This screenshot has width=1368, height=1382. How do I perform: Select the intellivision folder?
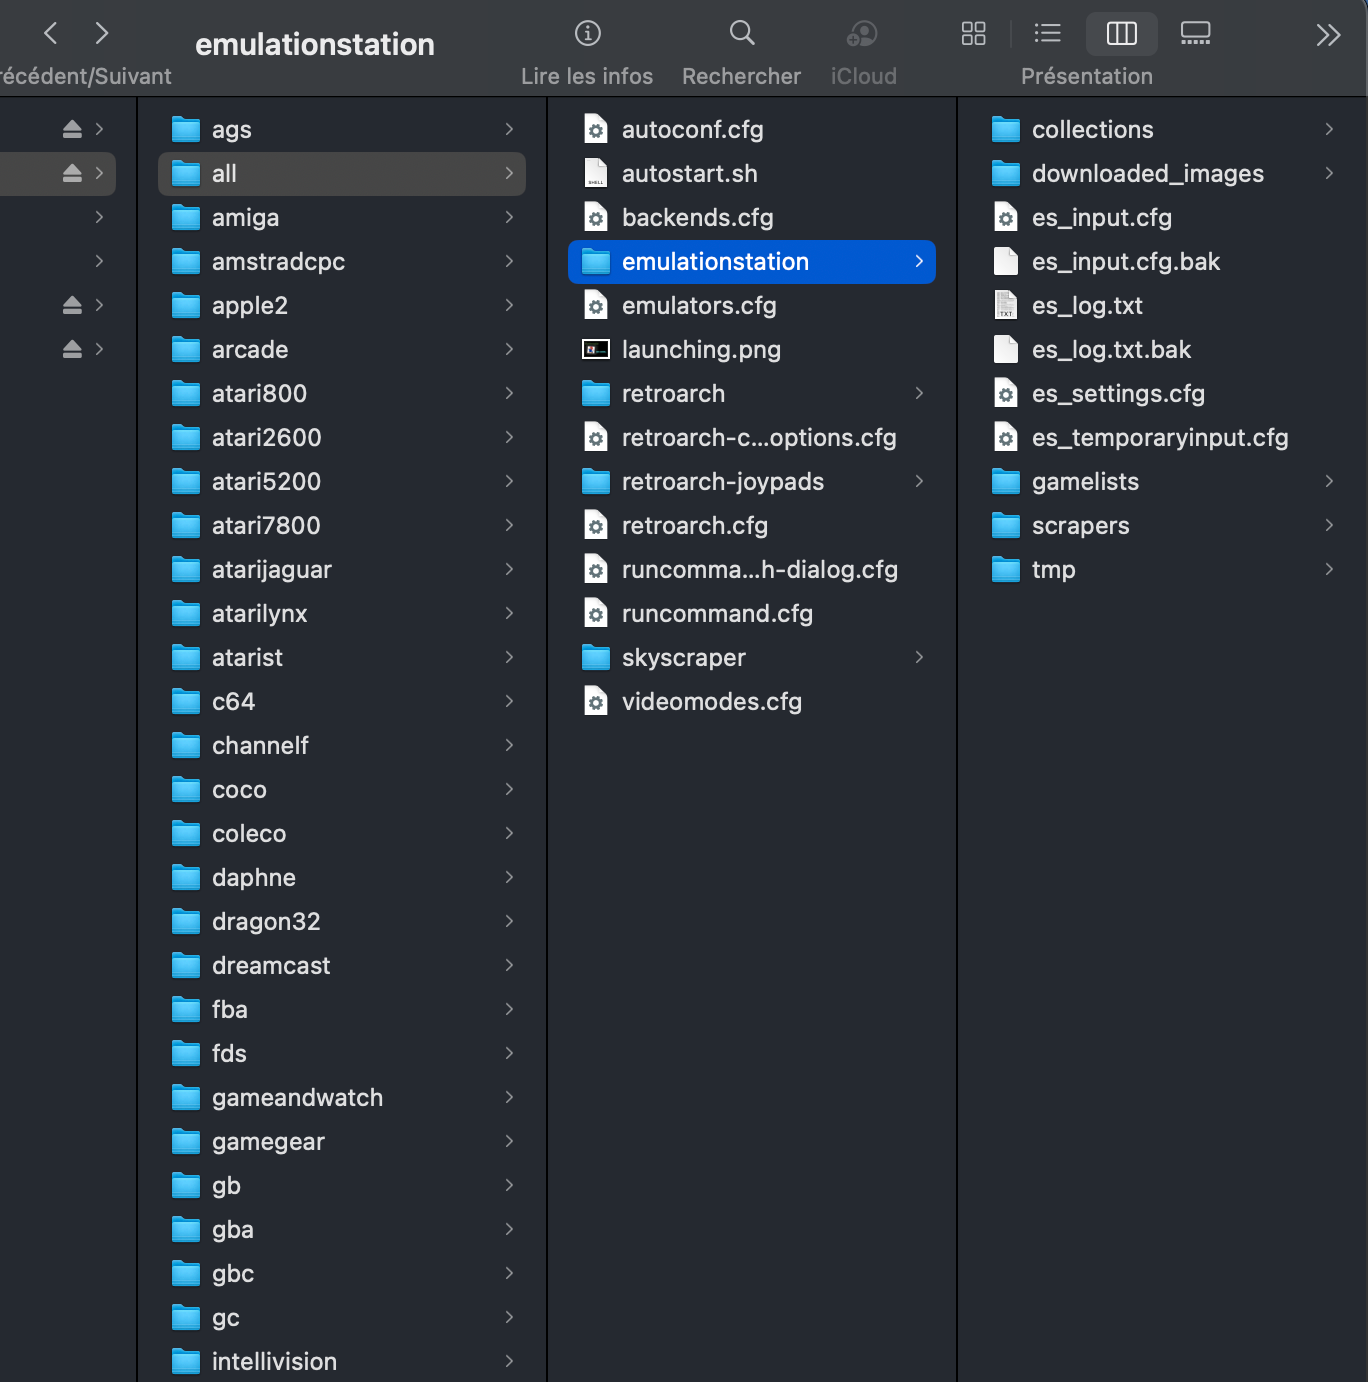[x=342, y=1361]
